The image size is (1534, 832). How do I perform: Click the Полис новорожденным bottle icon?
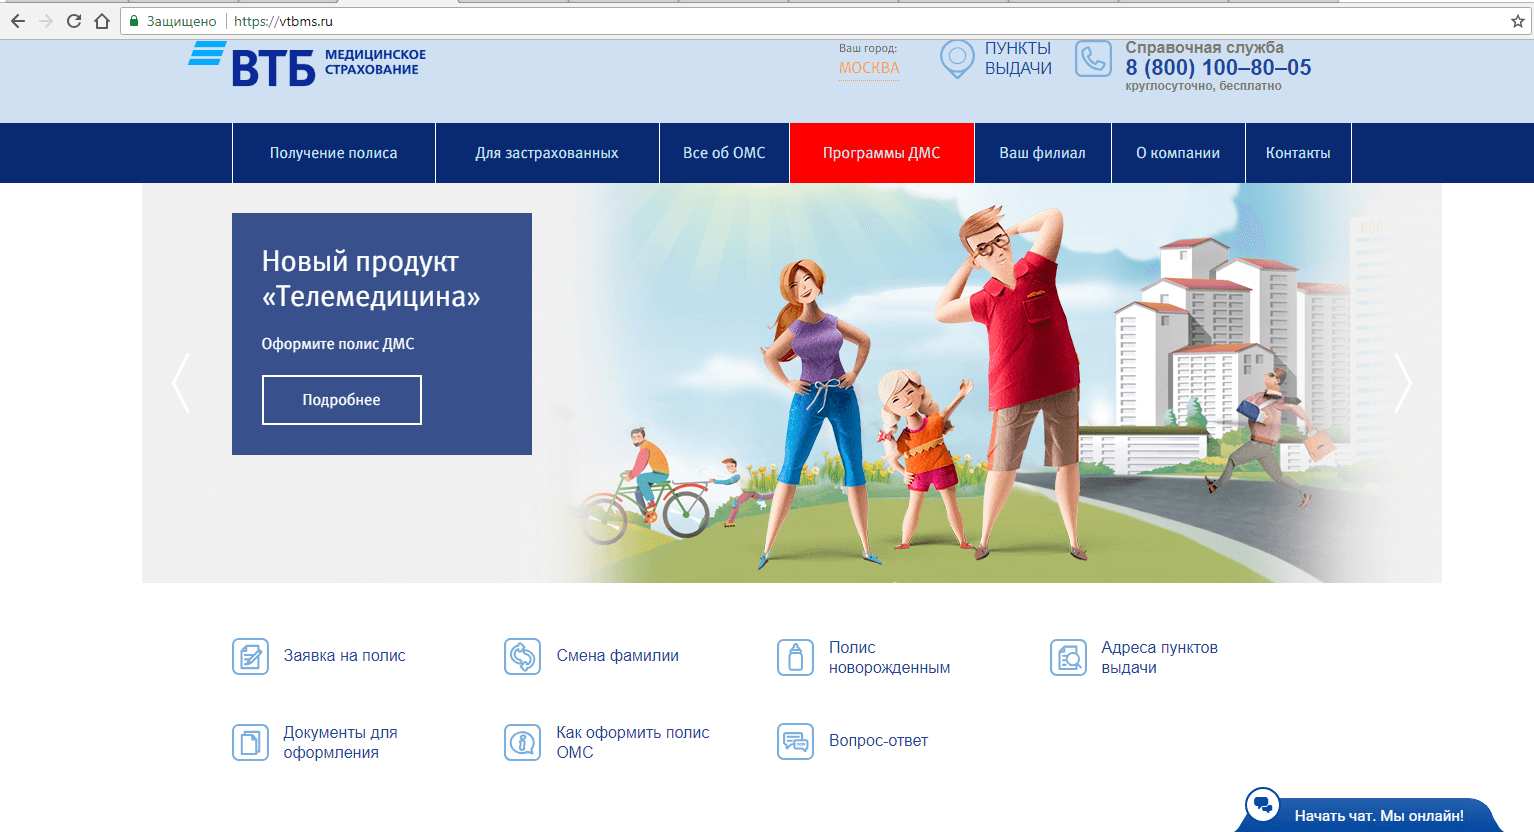[795, 657]
